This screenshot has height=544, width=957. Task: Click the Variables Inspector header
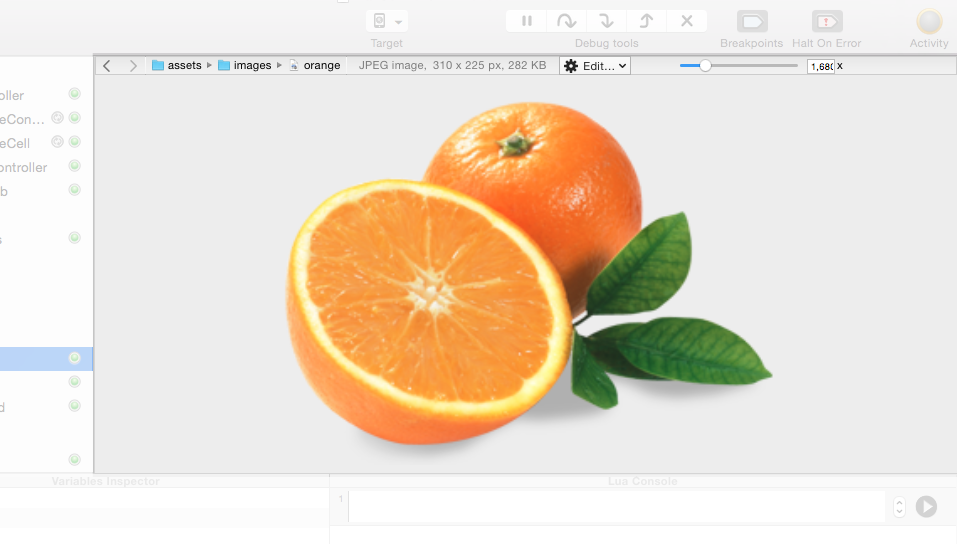106,481
